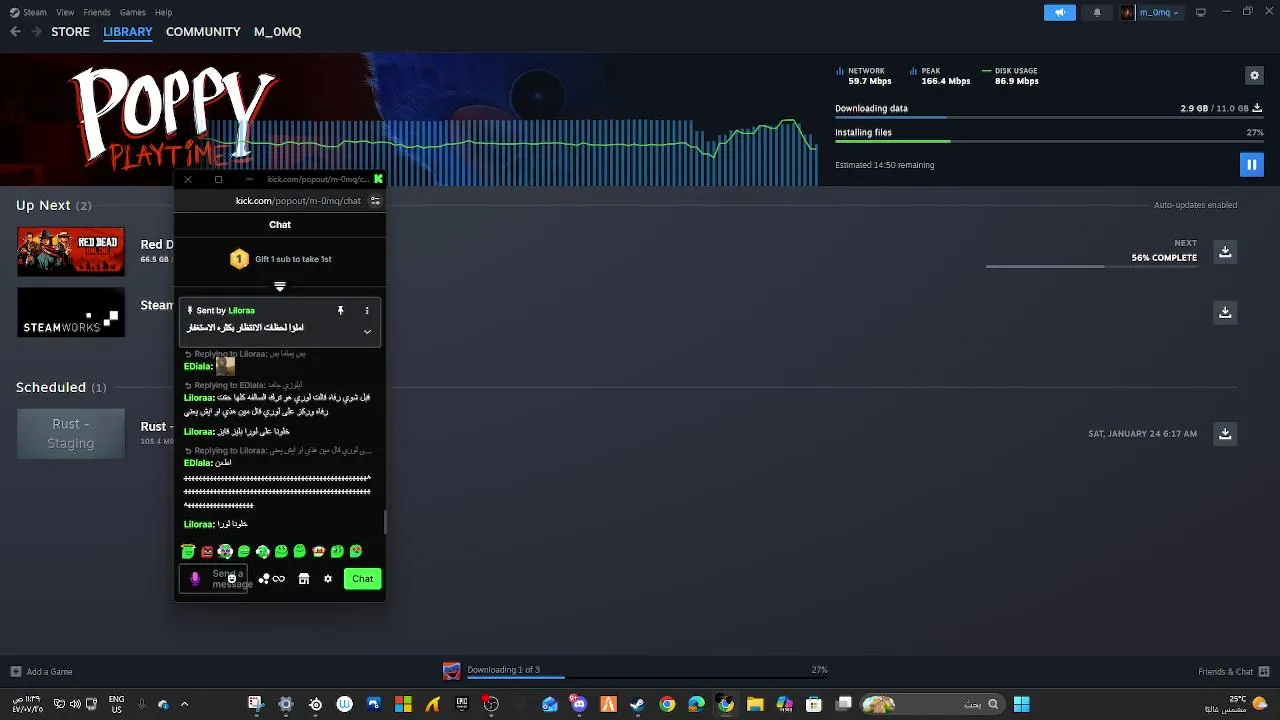Image resolution: width=1280 pixels, height=720 pixels.
Task: Open the Help menu
Action: [163, 12]
